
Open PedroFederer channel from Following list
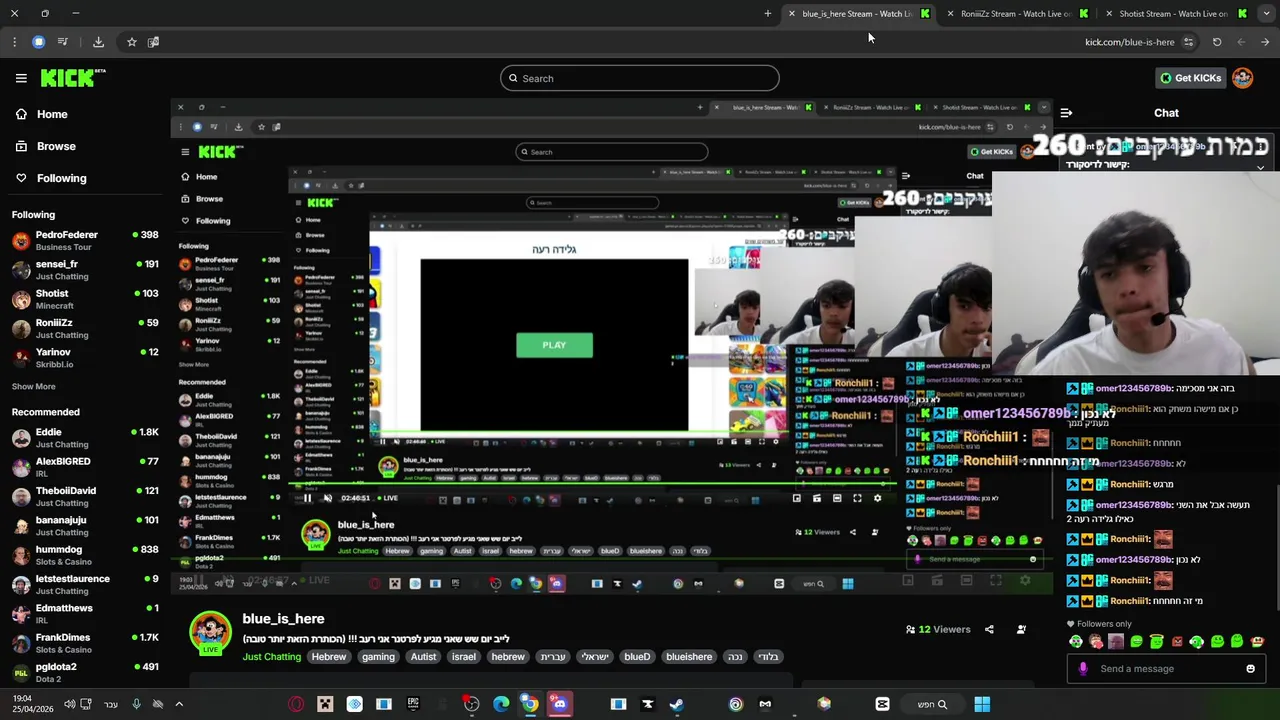[x=84, y=240]
